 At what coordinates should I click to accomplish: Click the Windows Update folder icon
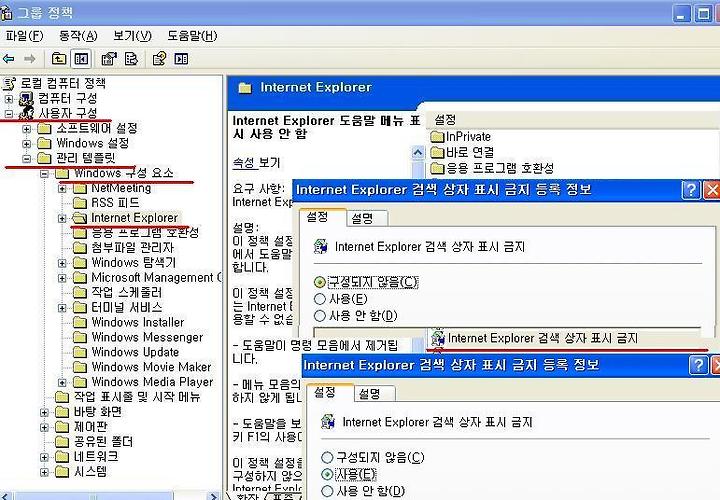click(80, 352)
